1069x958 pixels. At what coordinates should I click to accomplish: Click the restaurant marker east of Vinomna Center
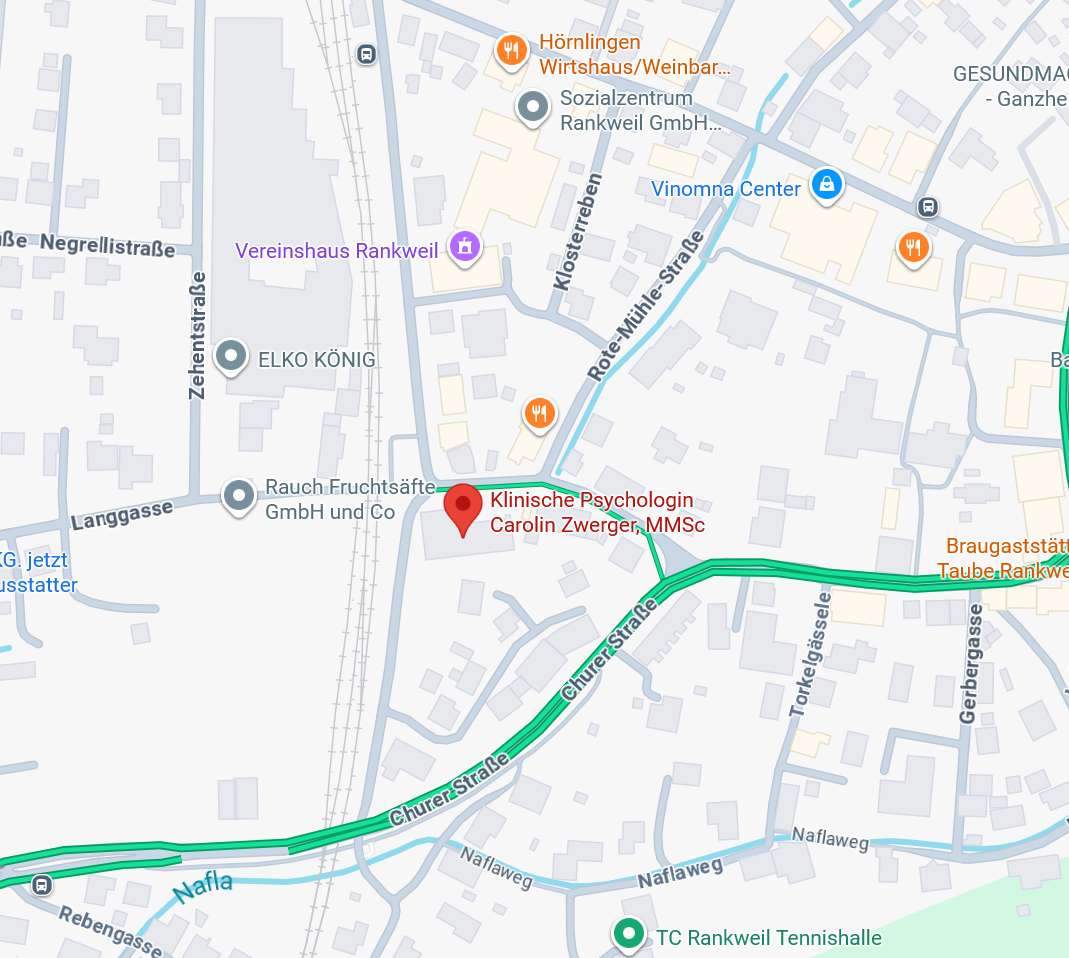pyautogui.click(x=914, y=249)
